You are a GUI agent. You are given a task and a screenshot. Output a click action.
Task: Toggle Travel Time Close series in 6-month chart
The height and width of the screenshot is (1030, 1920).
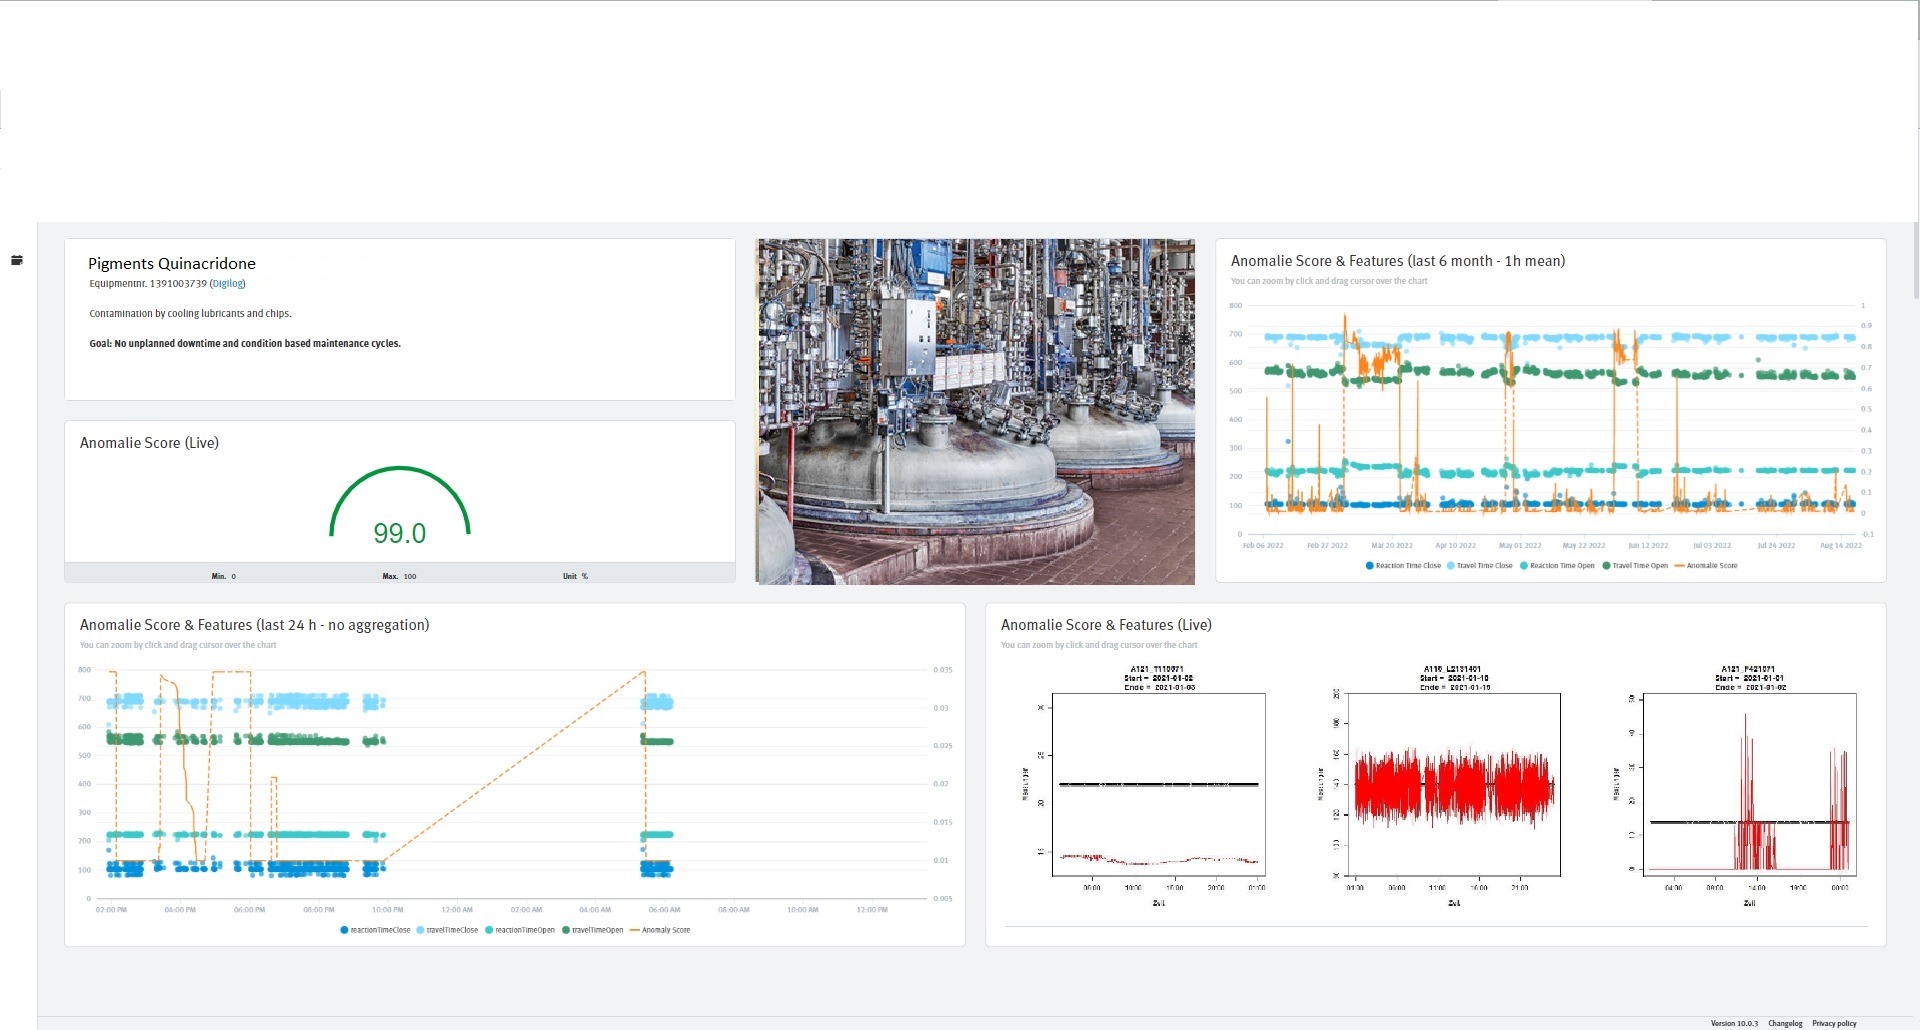pos(1484,566)
